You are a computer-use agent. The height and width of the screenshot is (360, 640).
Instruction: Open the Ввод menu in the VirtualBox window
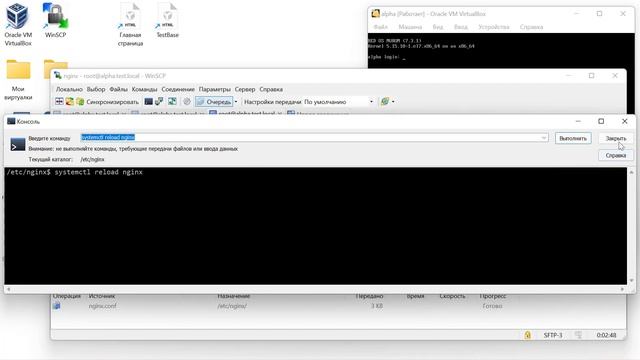pyautogui.click(x=460, y=27)
